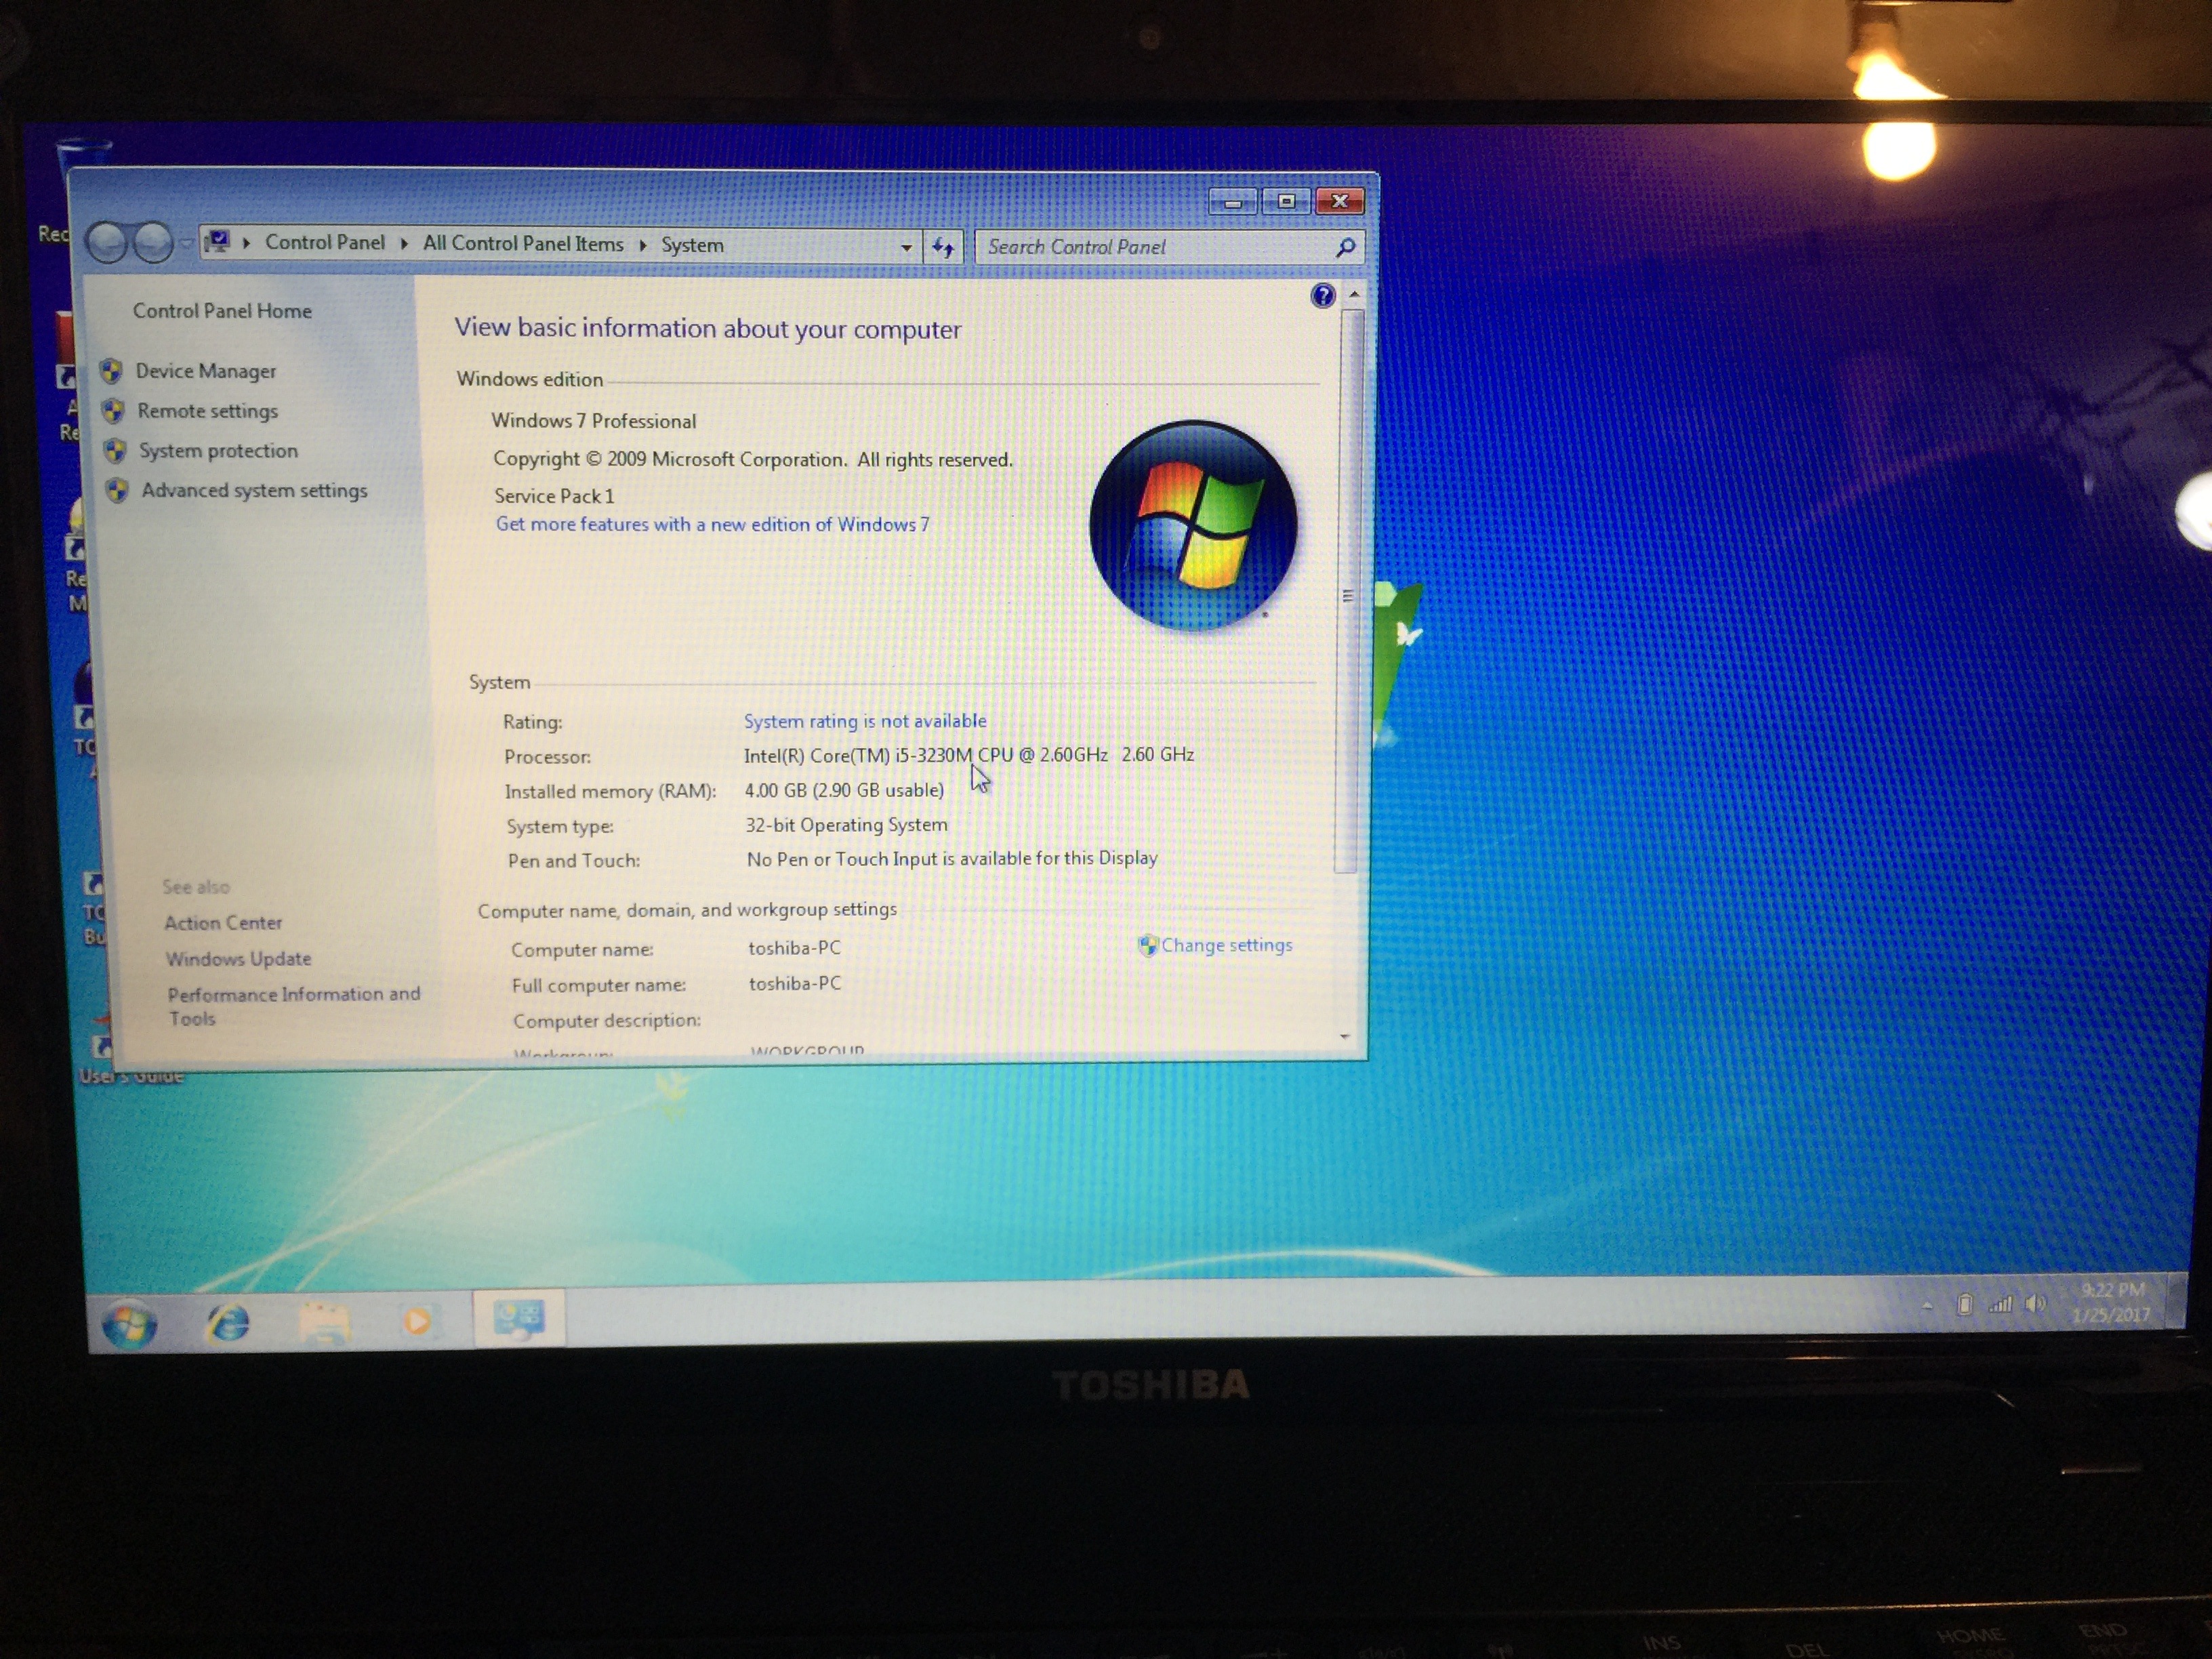2212x1659 pixels.
Task: Click scrollbar down arrow in System window
Action: 1345,1037
